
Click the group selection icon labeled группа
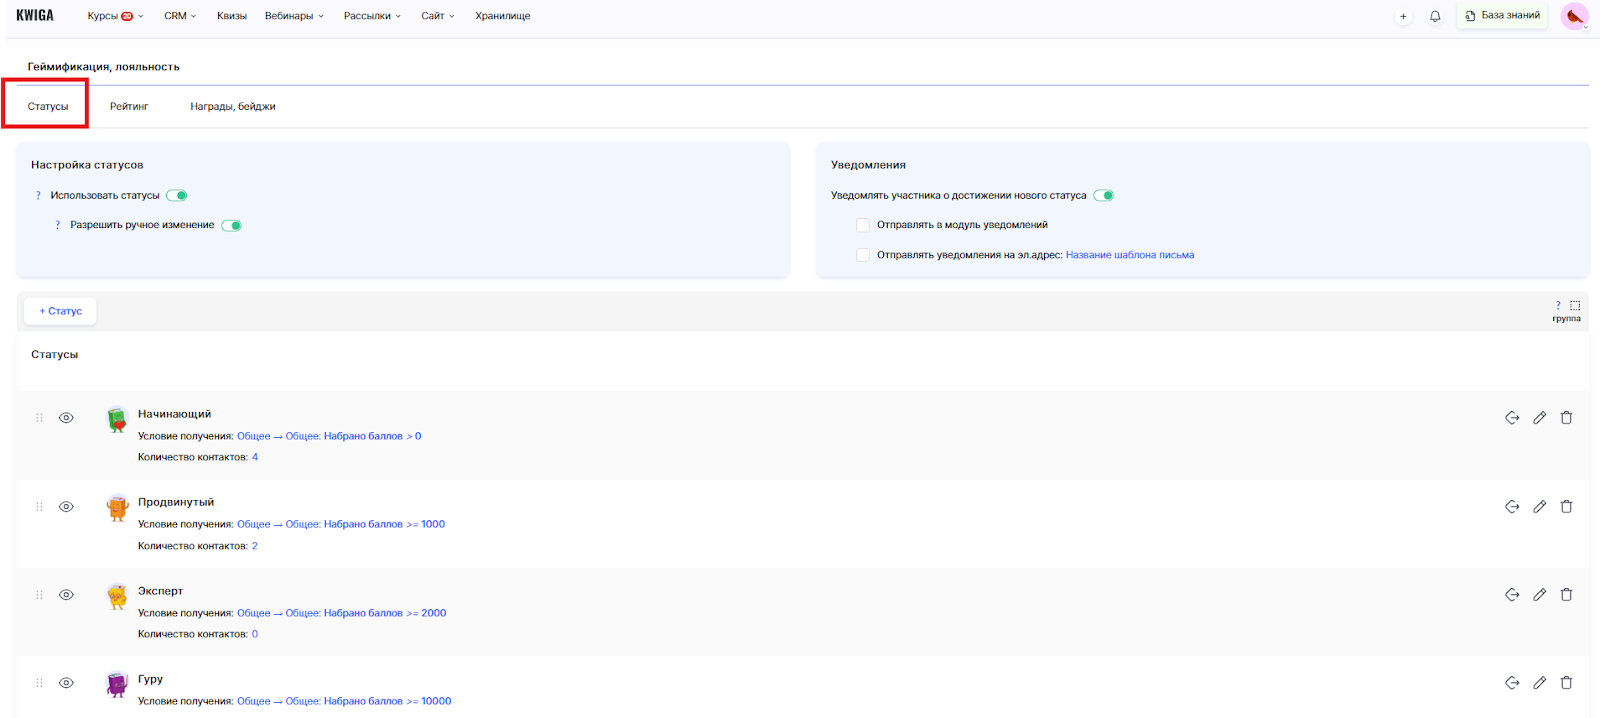pyautogui.click(x=1574, y=306)
